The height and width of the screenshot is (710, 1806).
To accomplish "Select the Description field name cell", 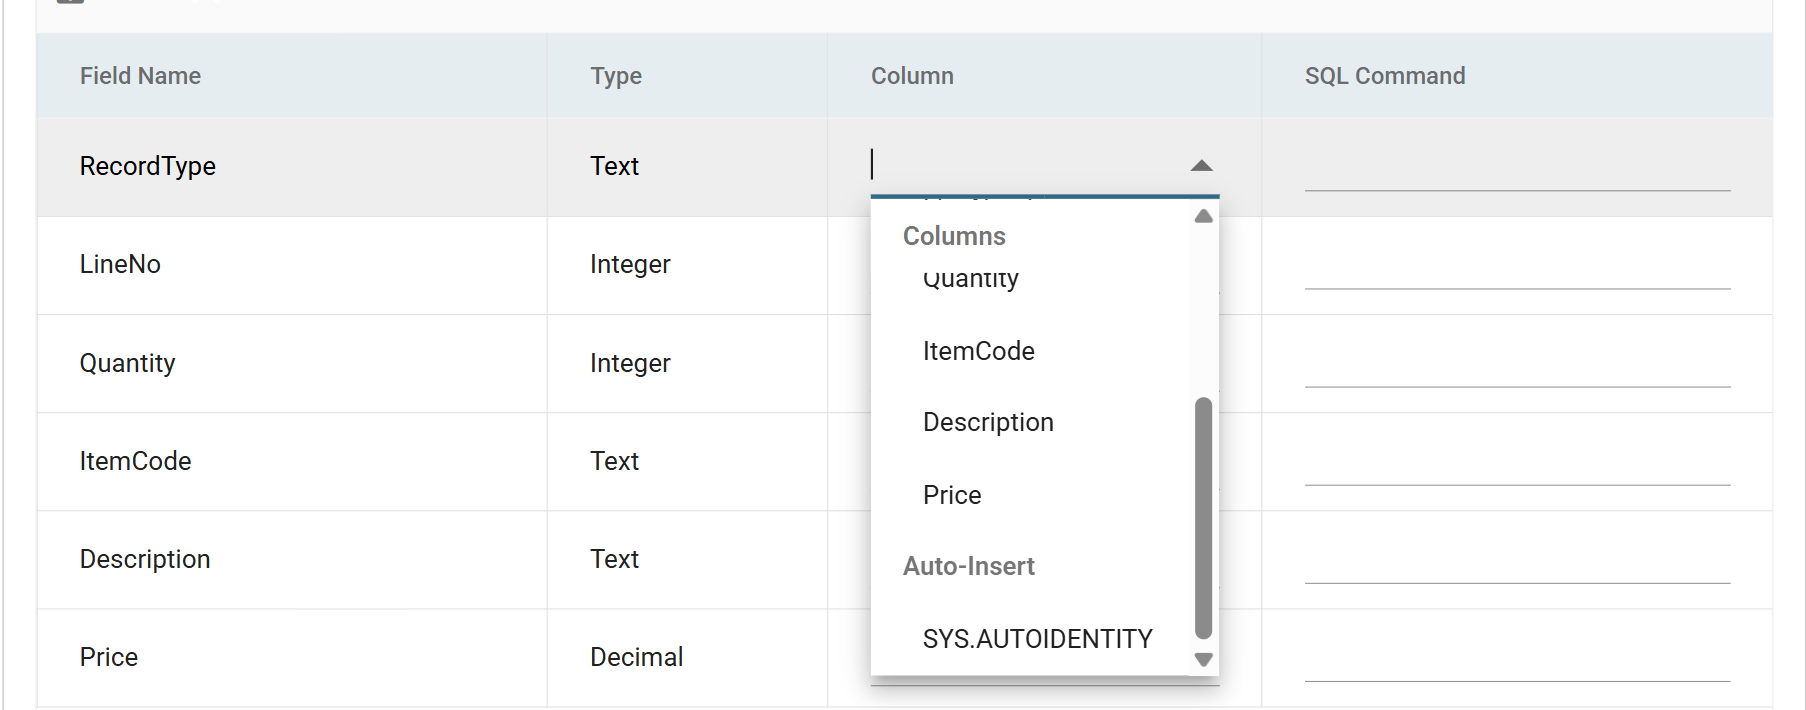I will click(292, 559).
